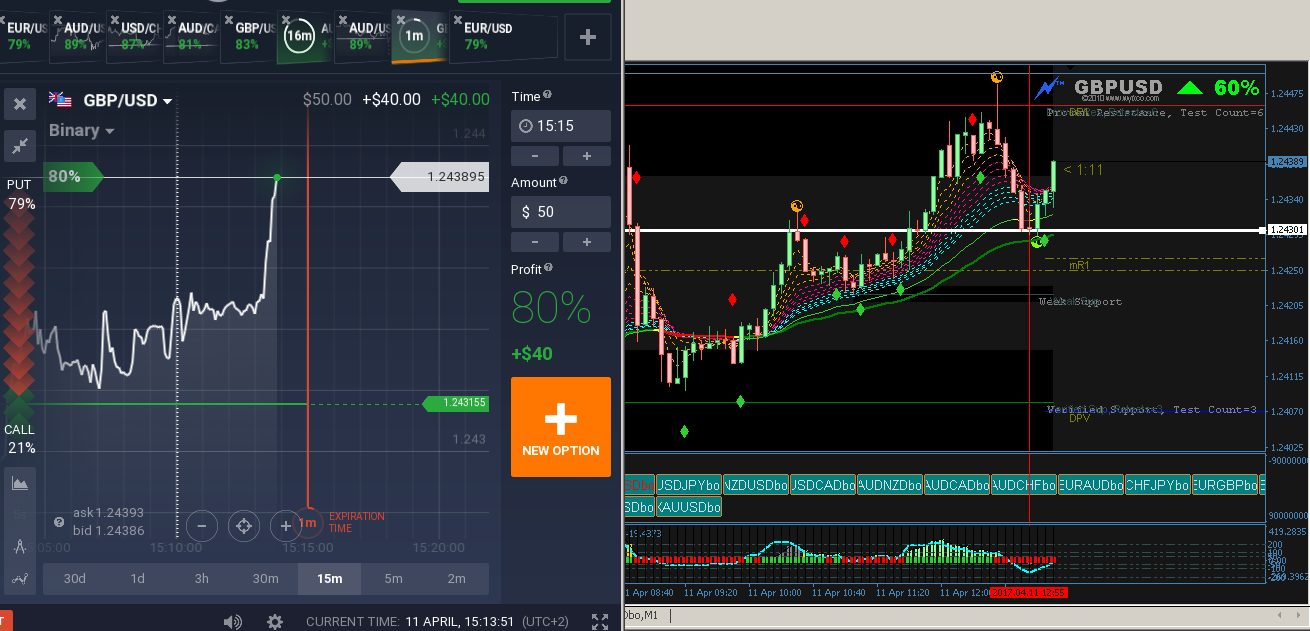The image size is (1310, 631).
Task: Increase the expiry time with plus
Action: 587,156
